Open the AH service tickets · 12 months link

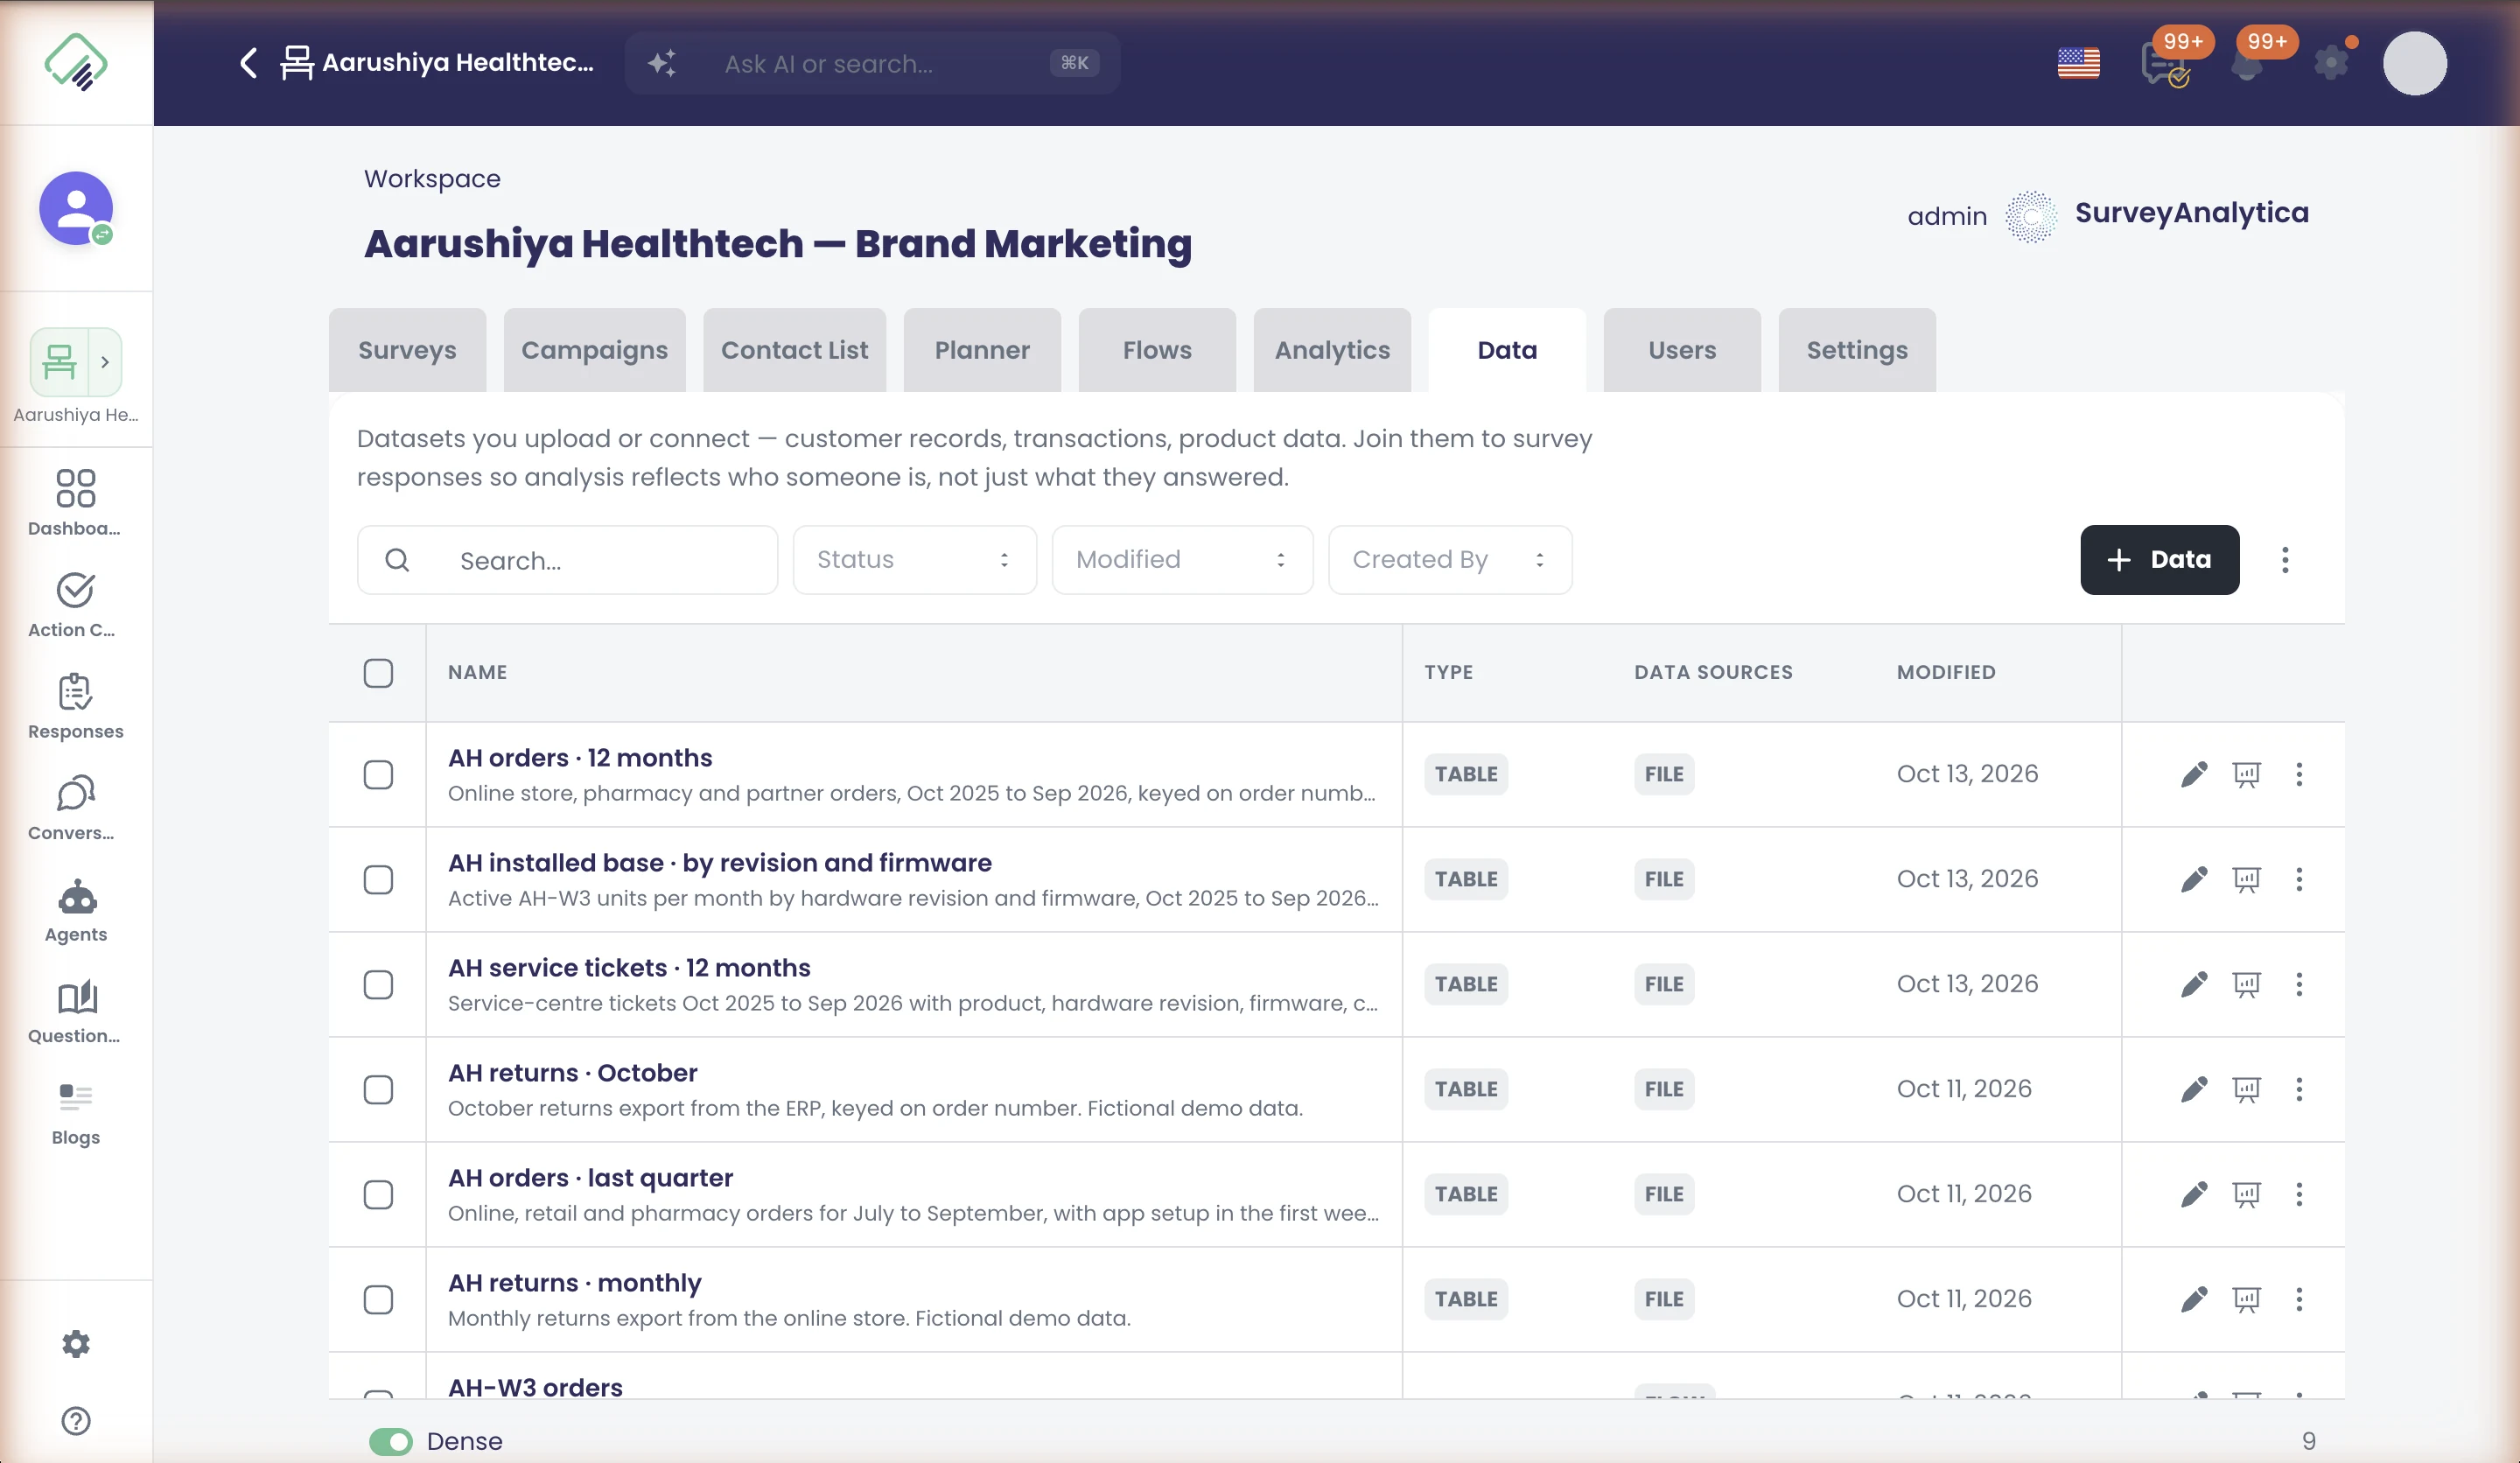(x=629, y=967)
